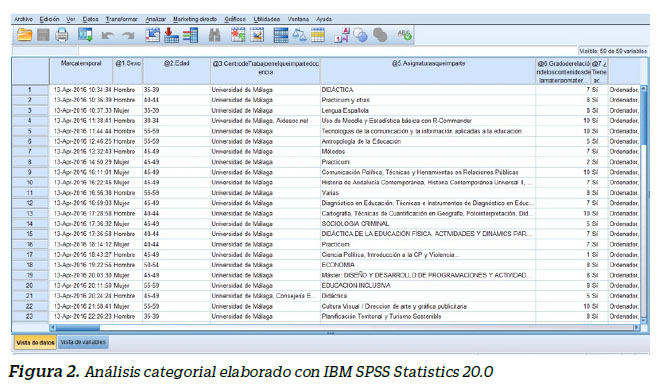Select 'Varias' cell in row 11
This screenshot has width=663, height=388.
click(428, 193)
